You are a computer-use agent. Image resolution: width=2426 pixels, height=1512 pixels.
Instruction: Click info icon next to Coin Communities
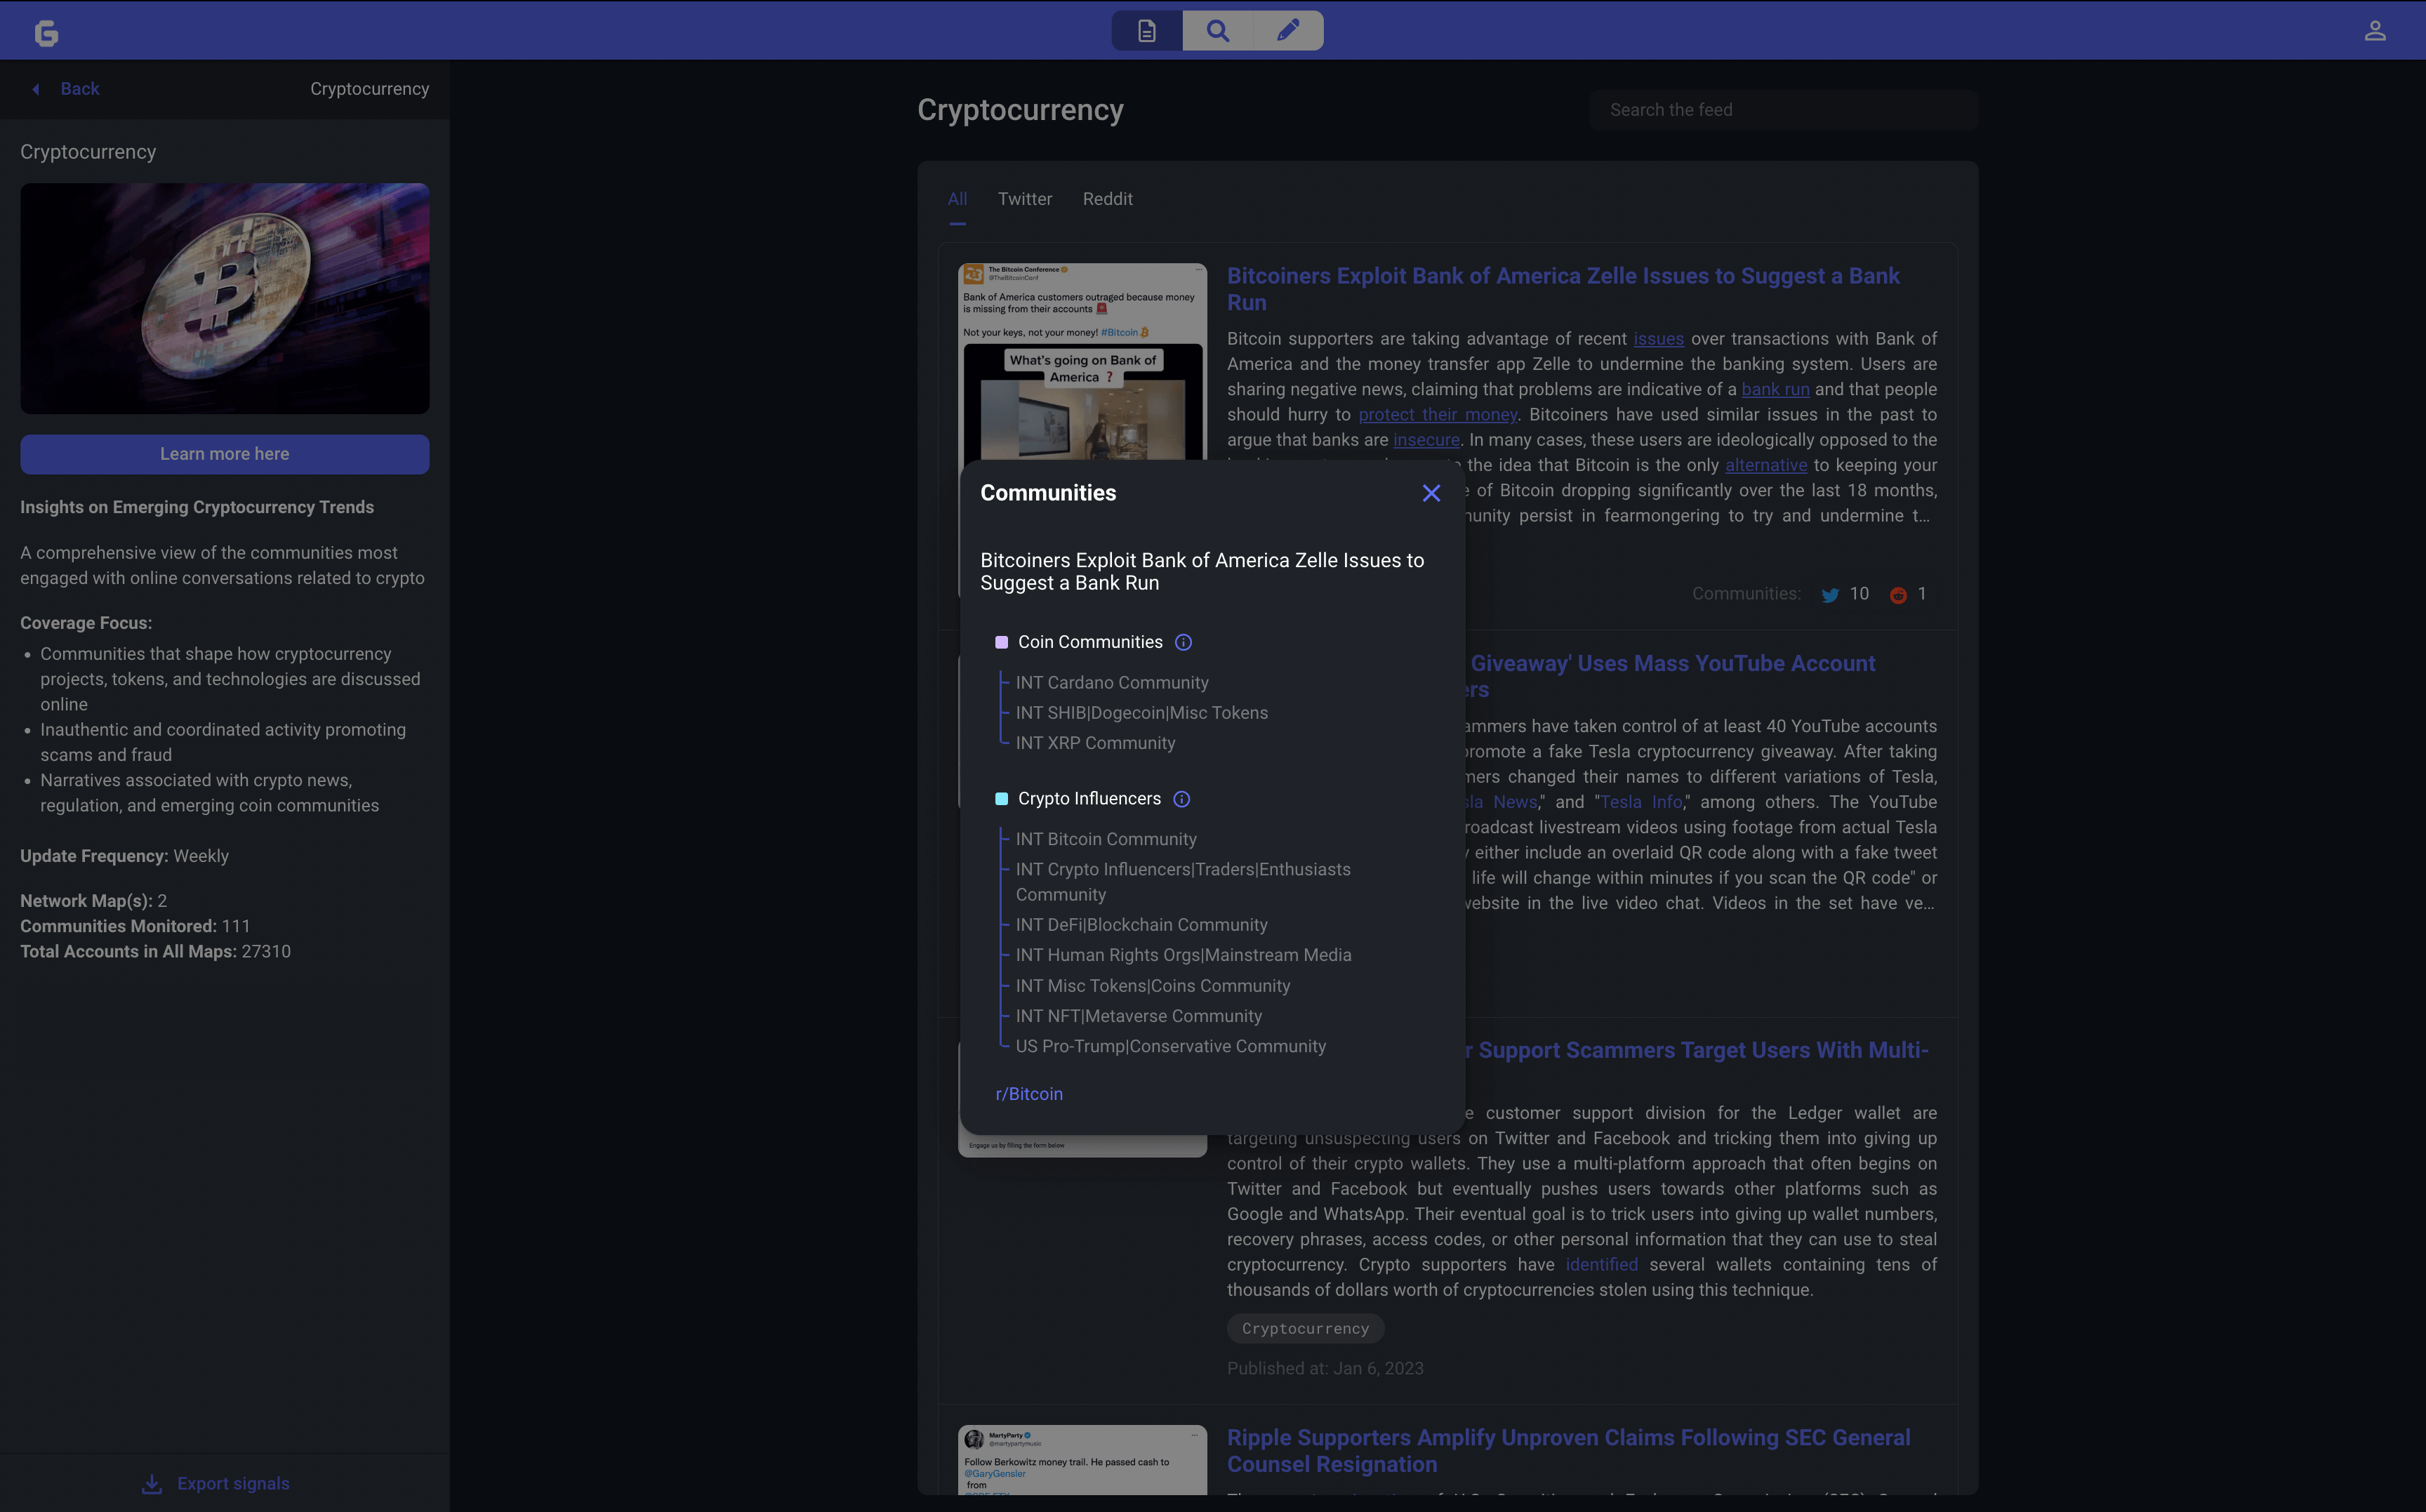tap(1183, 642)
